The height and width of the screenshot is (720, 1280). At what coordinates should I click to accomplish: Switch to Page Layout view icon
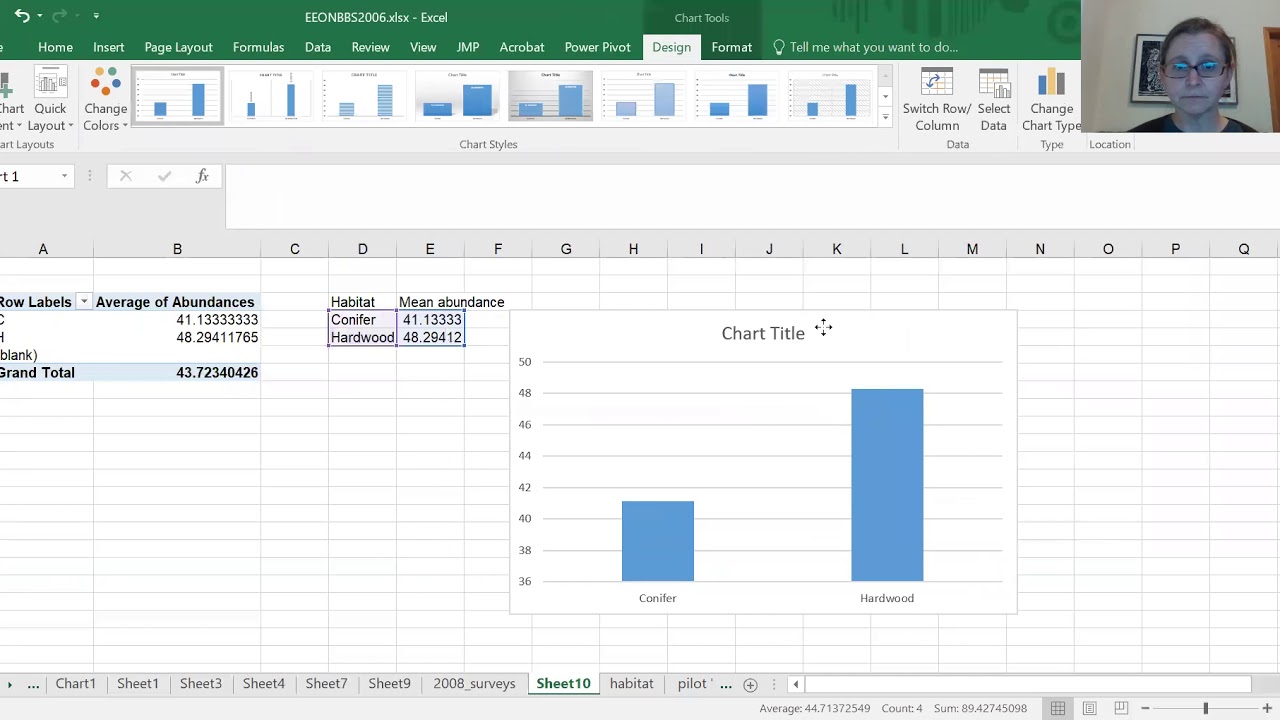[x=1090, y=708]
